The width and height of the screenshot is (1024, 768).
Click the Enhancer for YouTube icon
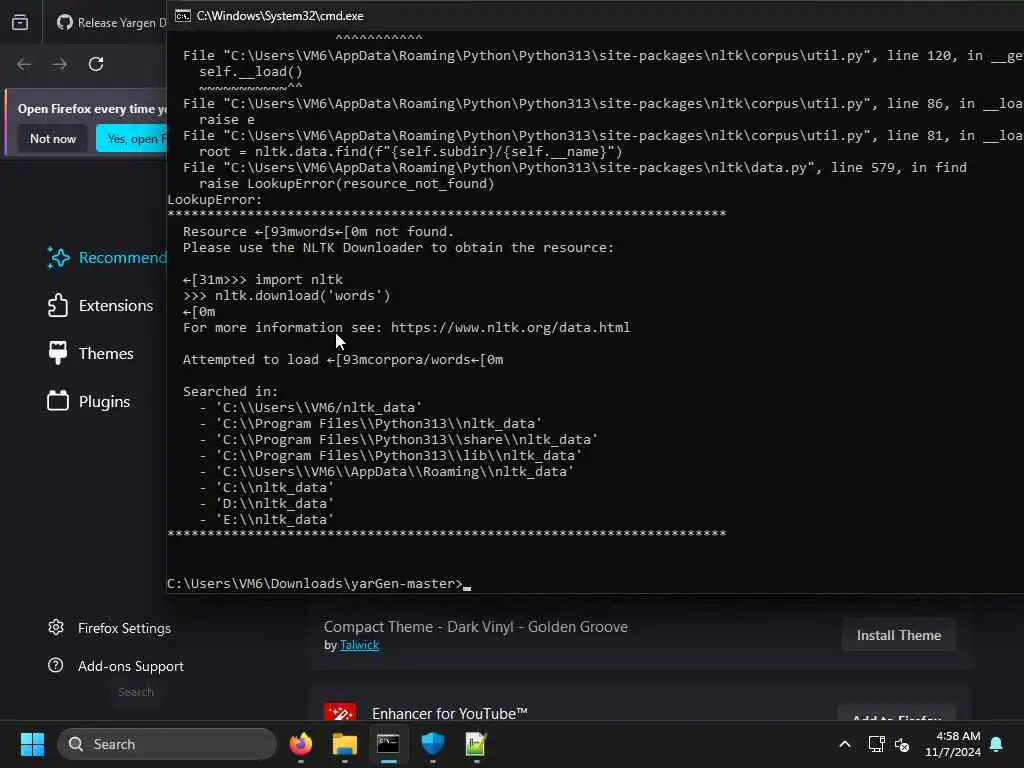pyautogui.click(x=340, y=712)
